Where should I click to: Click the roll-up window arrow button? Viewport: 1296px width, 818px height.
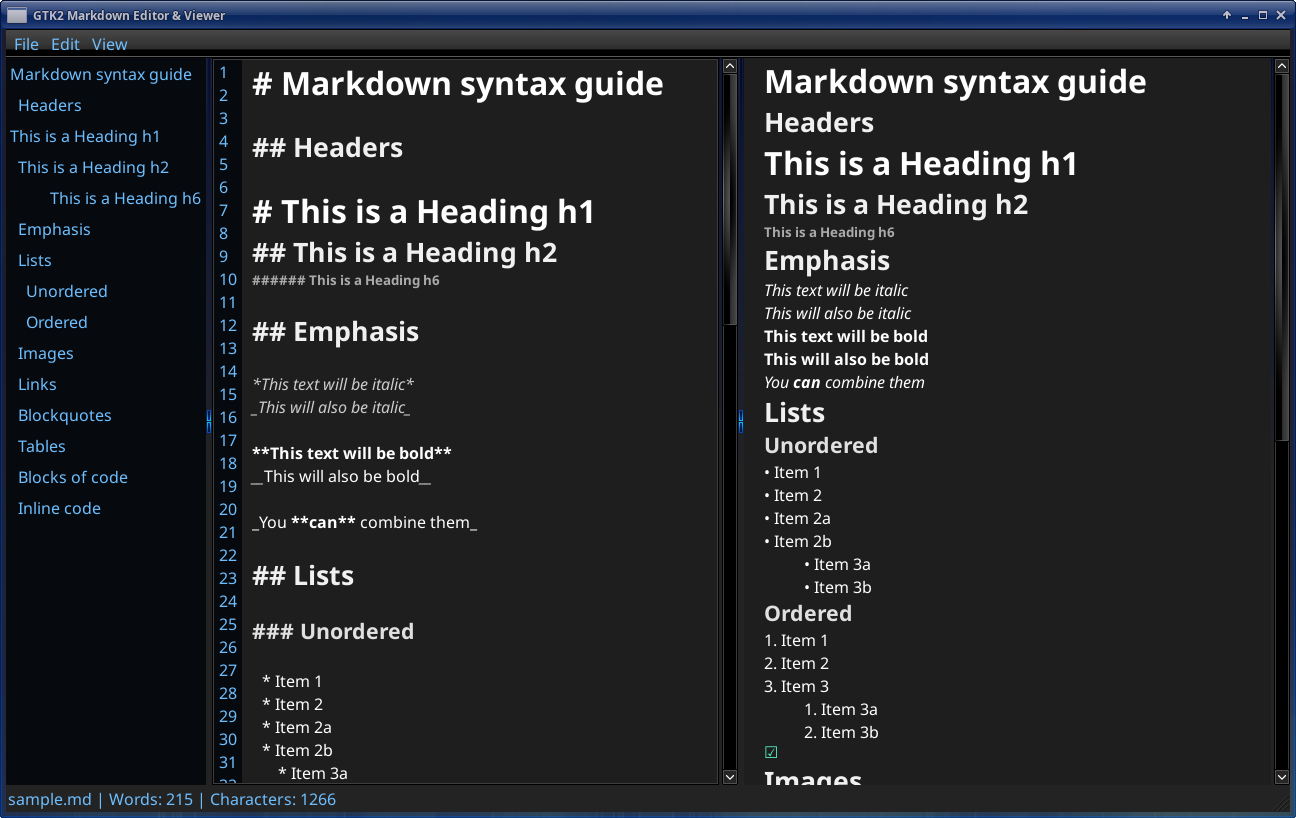click(1227, 15)
